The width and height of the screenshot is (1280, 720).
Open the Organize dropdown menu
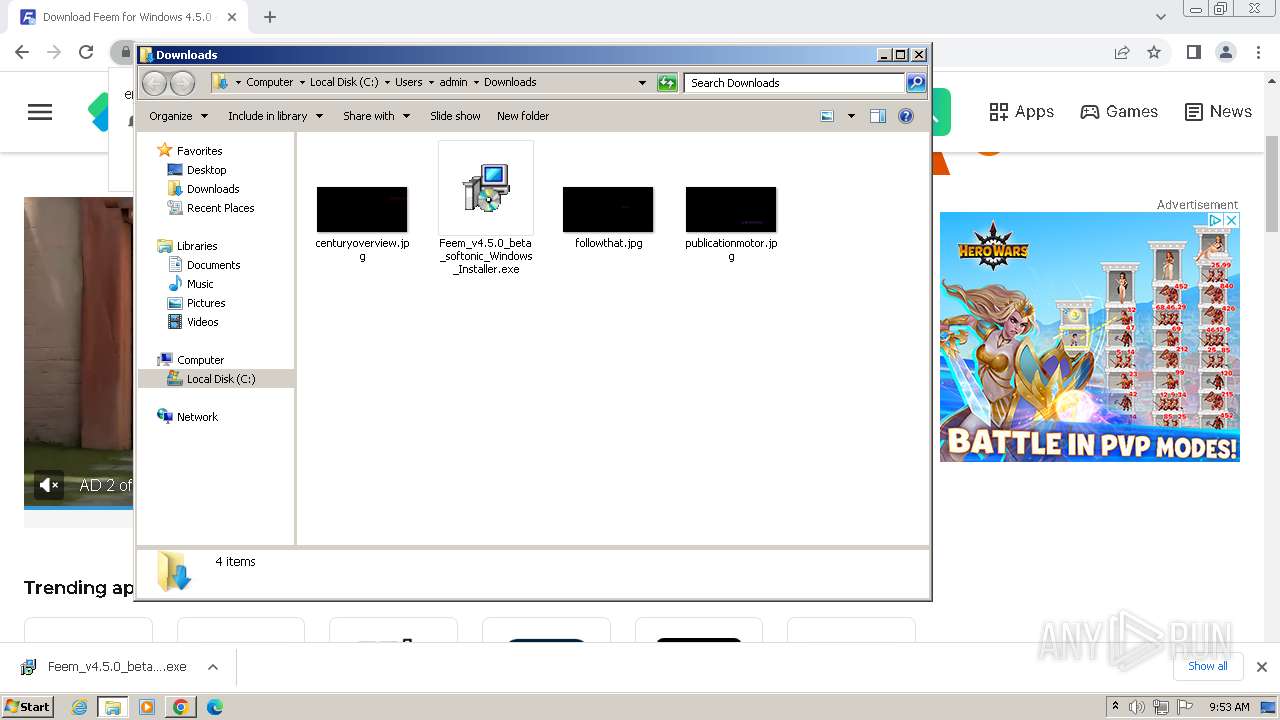(x=178, y=116)
